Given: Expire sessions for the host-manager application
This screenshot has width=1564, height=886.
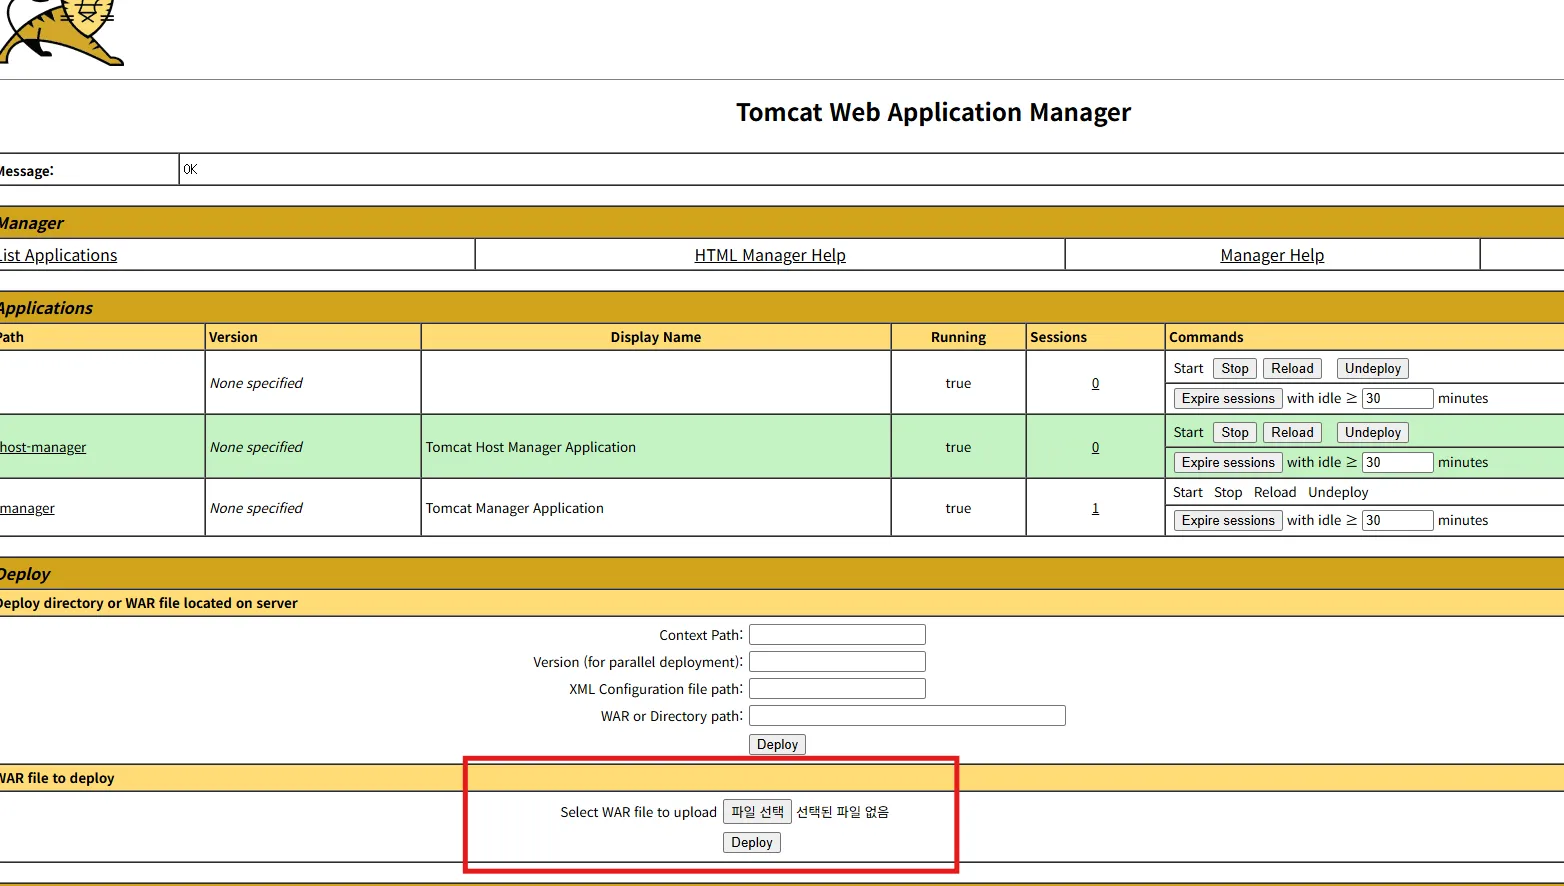Looking at the screenshot, I should 1228,462.
